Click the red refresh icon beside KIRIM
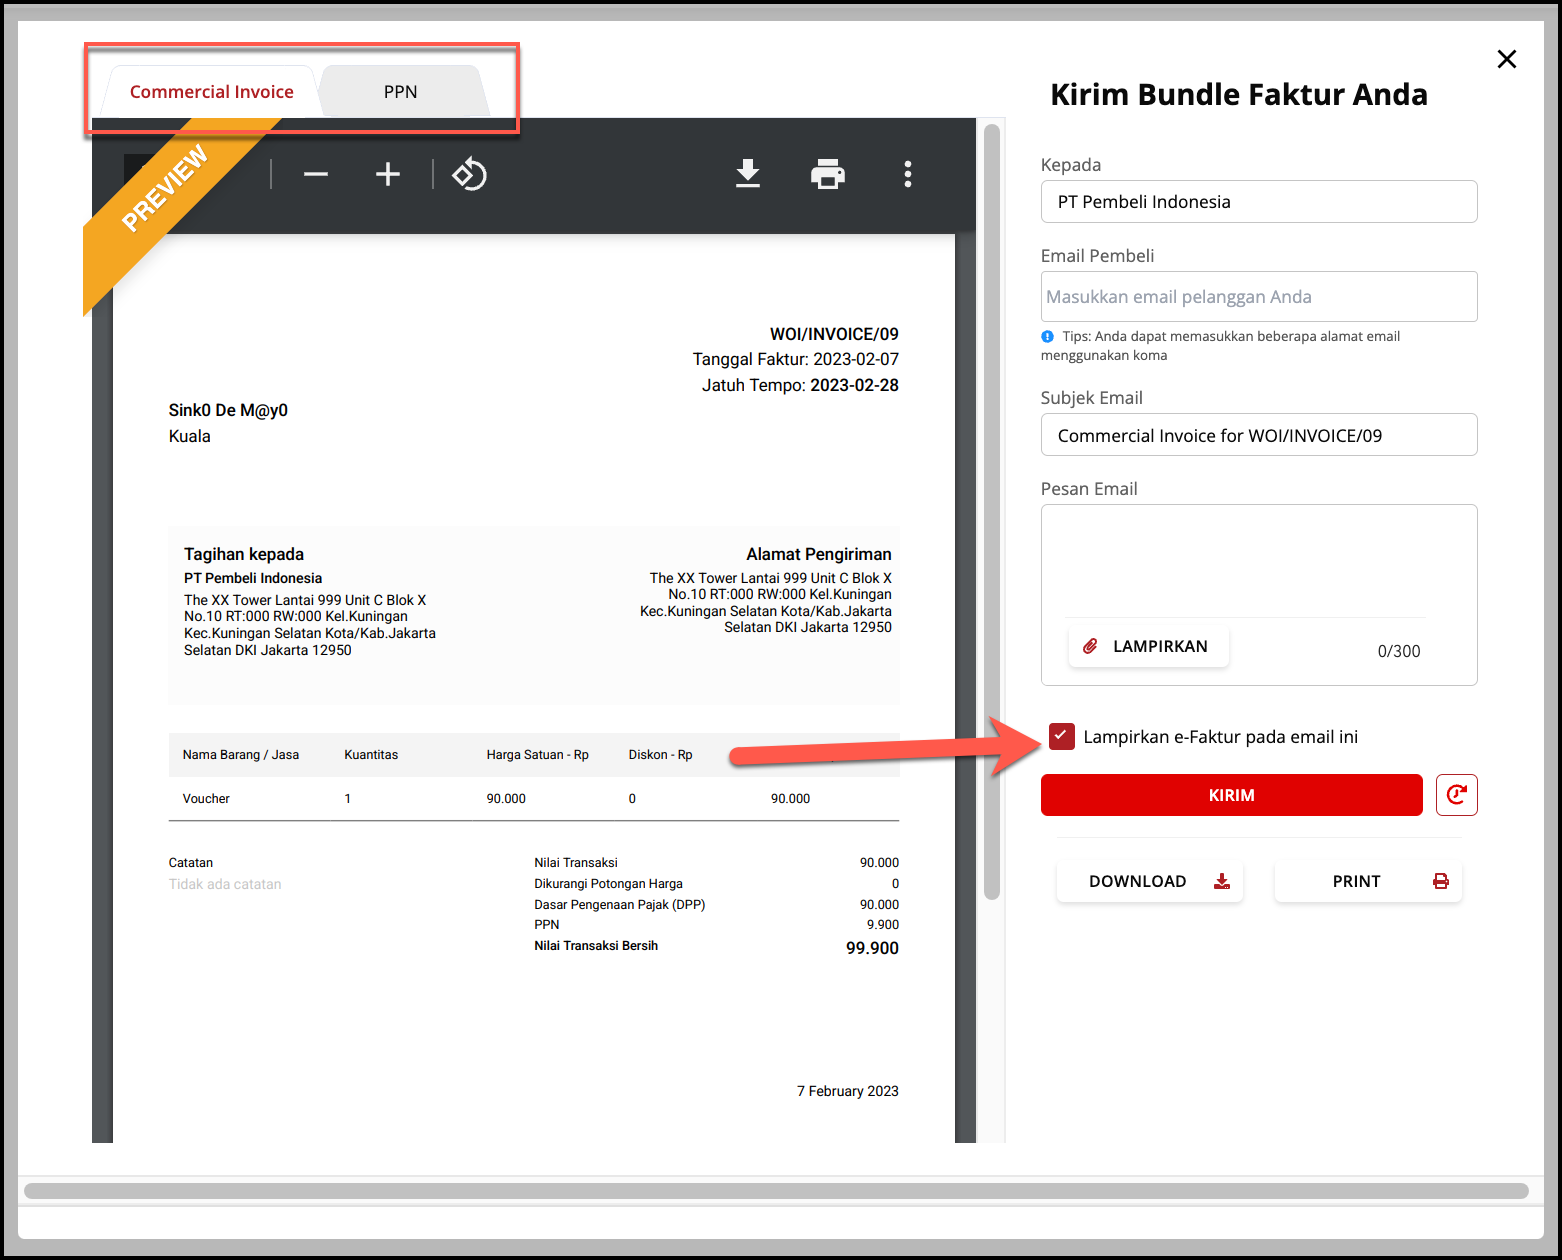The height and width of the screenshot is (1260, 1562). [1456, 795]
